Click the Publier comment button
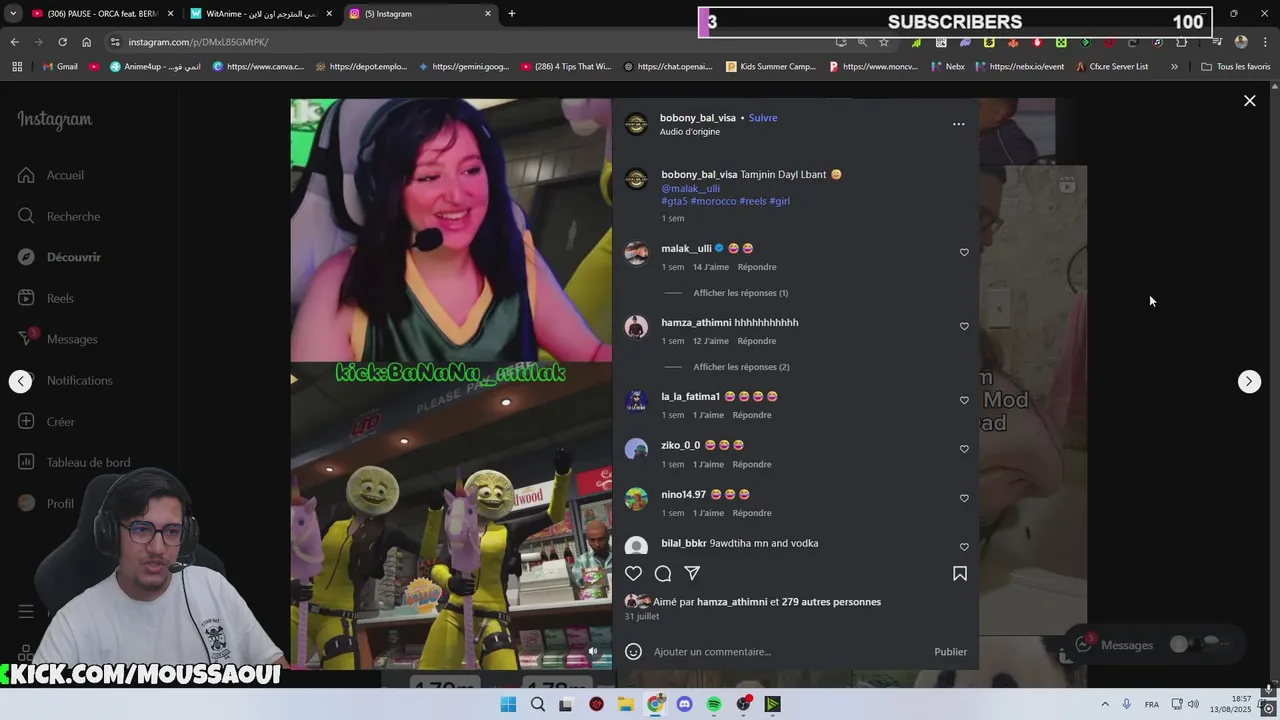This screenshot has height=720, width=1280. (950, 652)
